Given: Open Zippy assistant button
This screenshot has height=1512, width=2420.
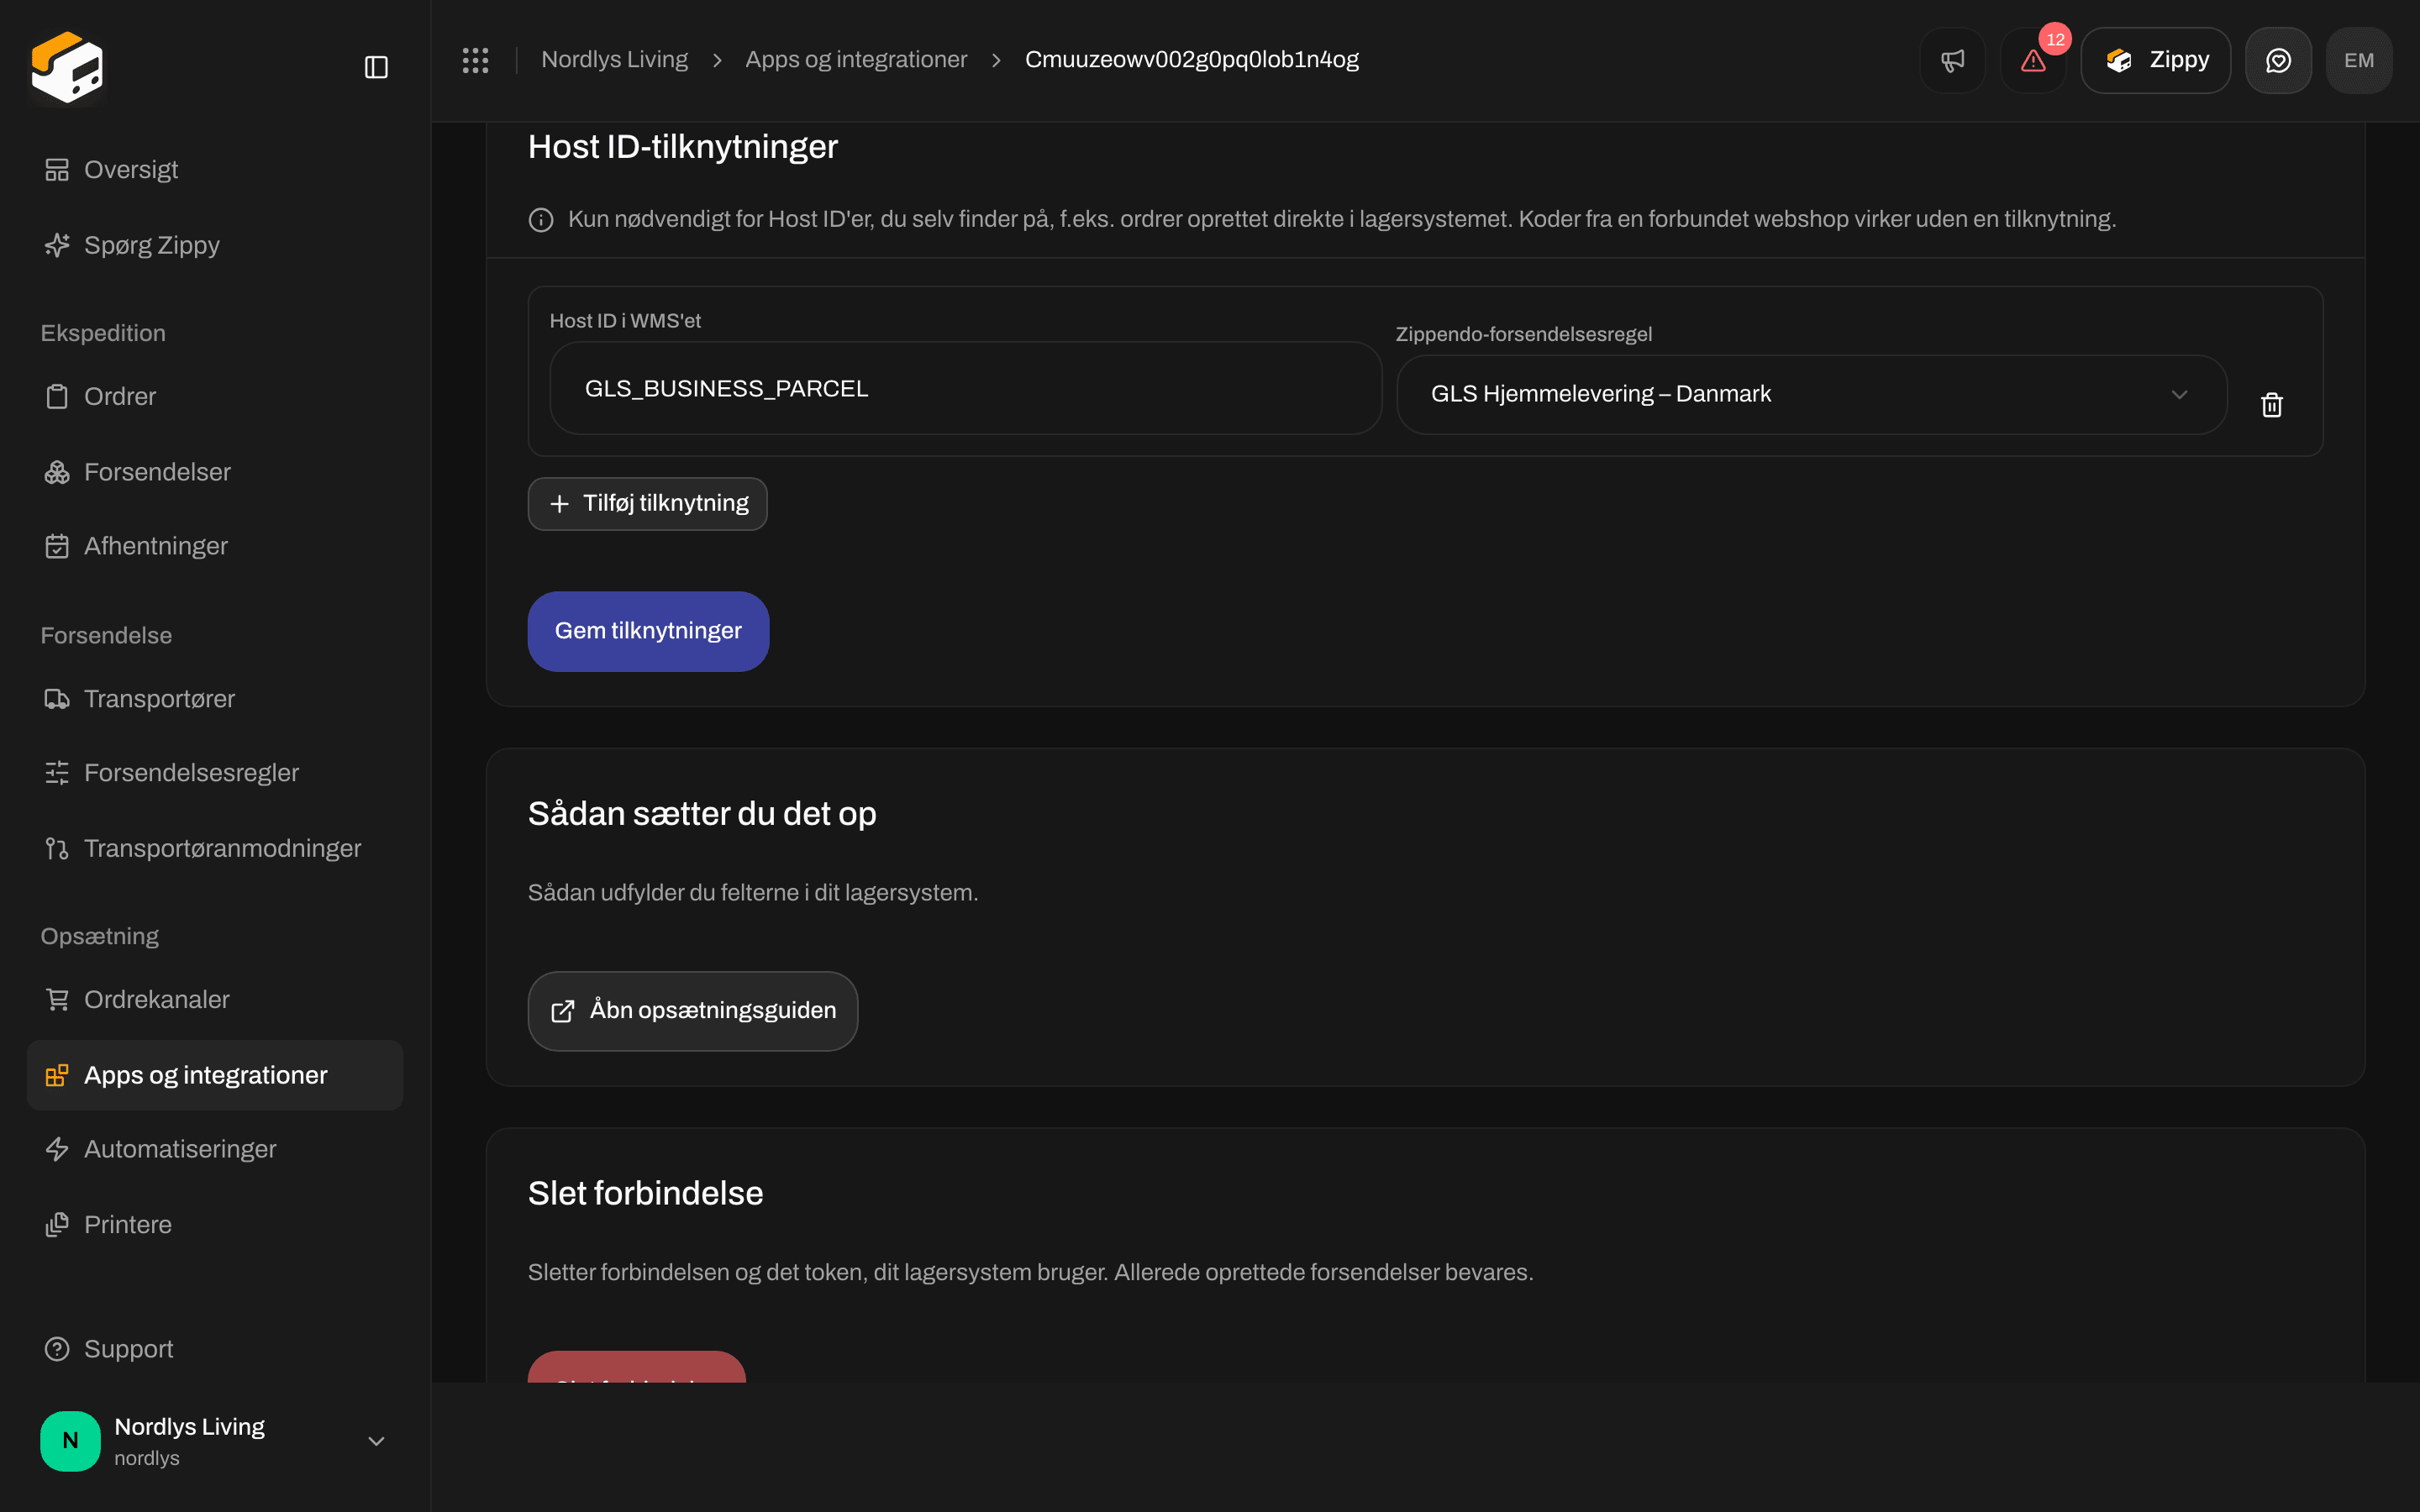Looking at the screenshot, I should [2156, 60].
